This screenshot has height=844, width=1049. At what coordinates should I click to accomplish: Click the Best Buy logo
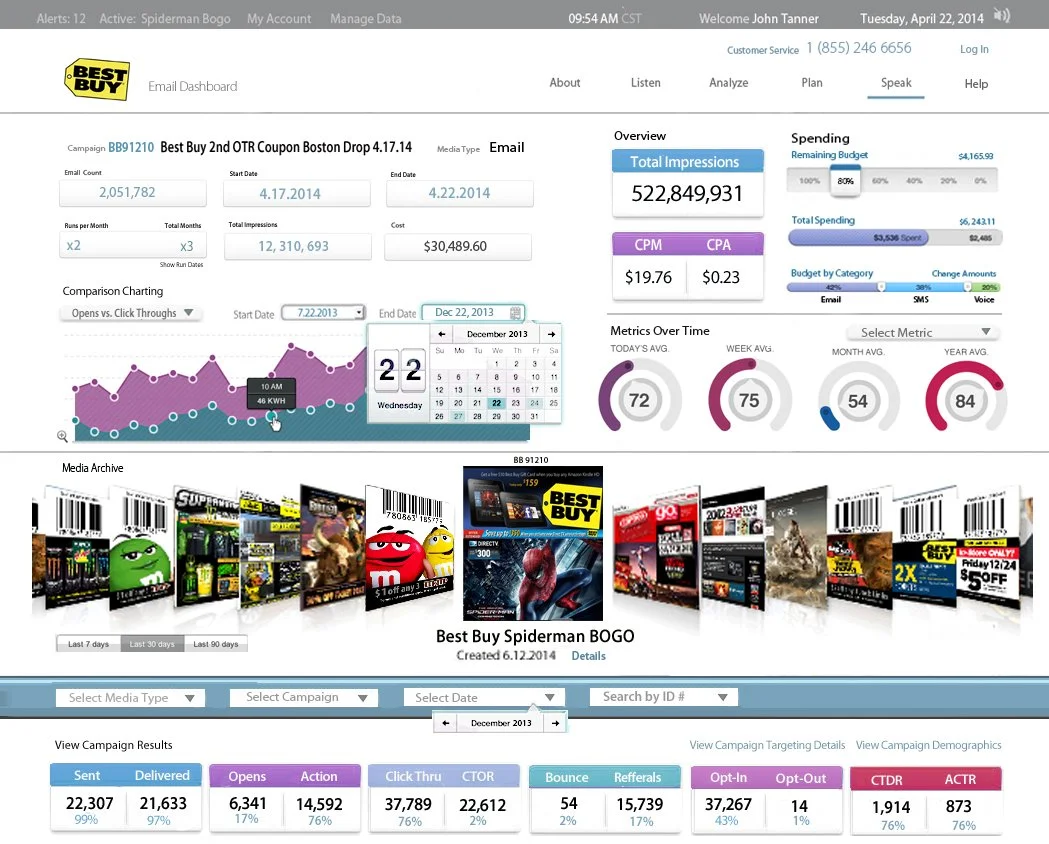click(x=97, y=80)
